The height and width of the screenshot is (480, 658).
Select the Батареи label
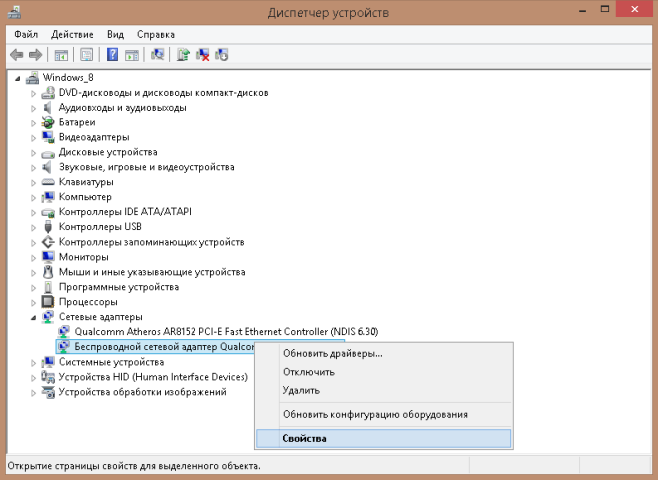click(77, 123)
